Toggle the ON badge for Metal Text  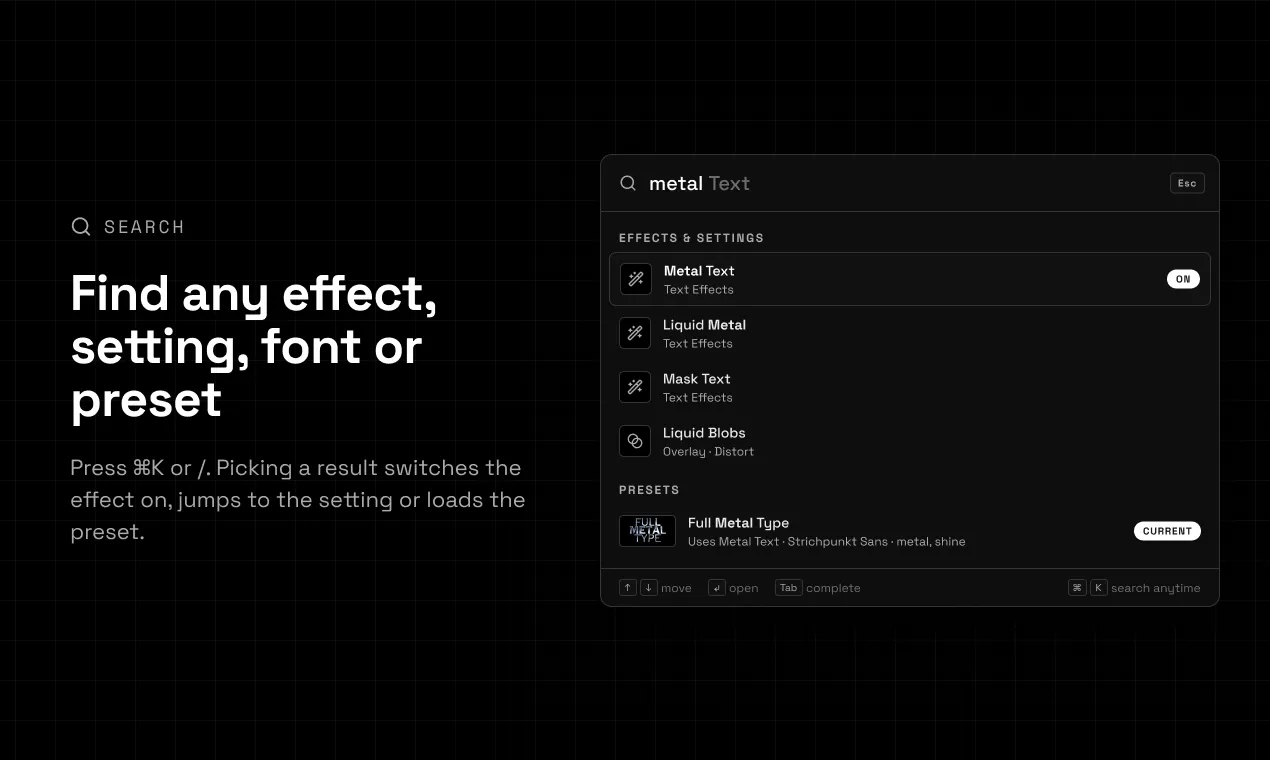point(1183,279)
